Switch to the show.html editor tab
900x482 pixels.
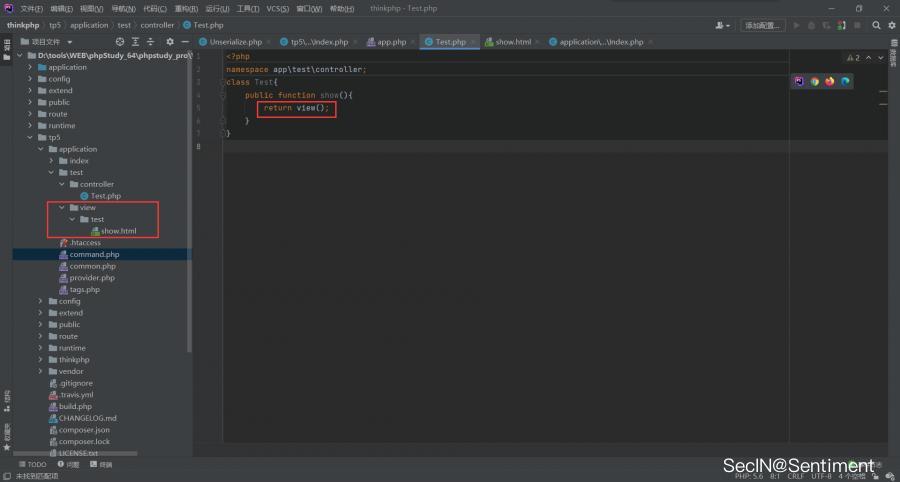512,42
